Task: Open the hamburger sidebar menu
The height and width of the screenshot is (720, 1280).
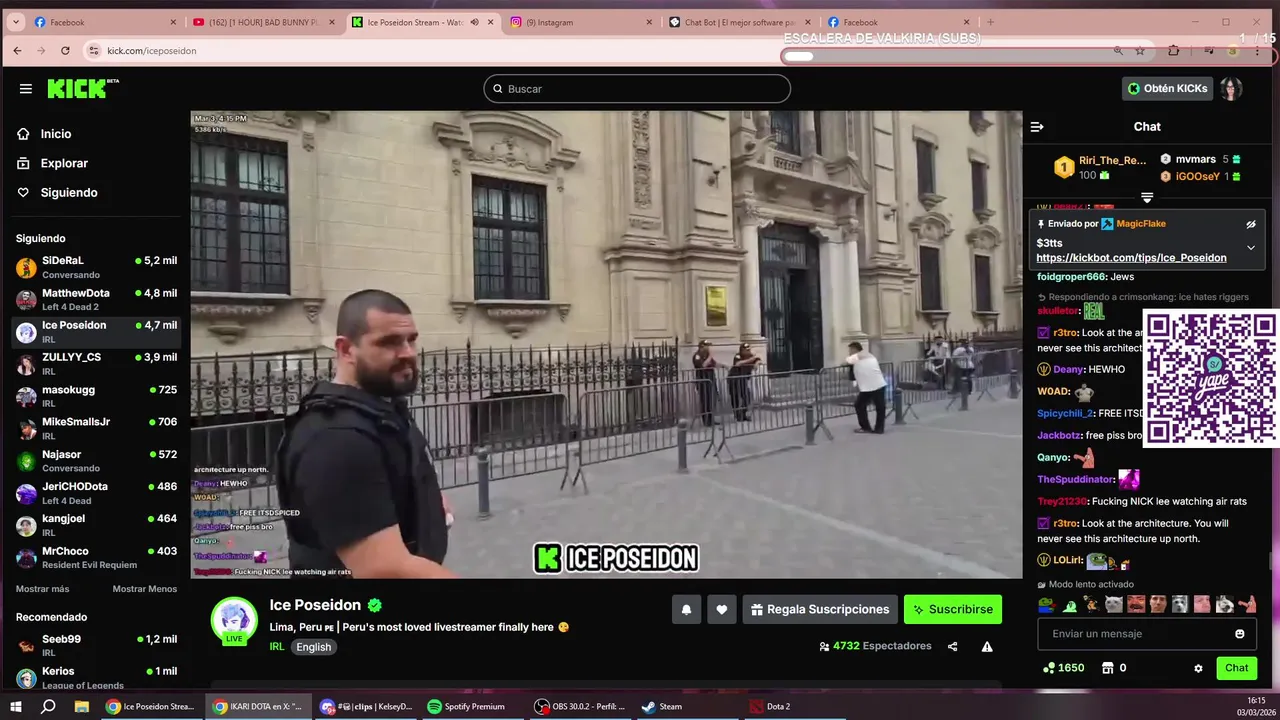Action: point(26,89)
